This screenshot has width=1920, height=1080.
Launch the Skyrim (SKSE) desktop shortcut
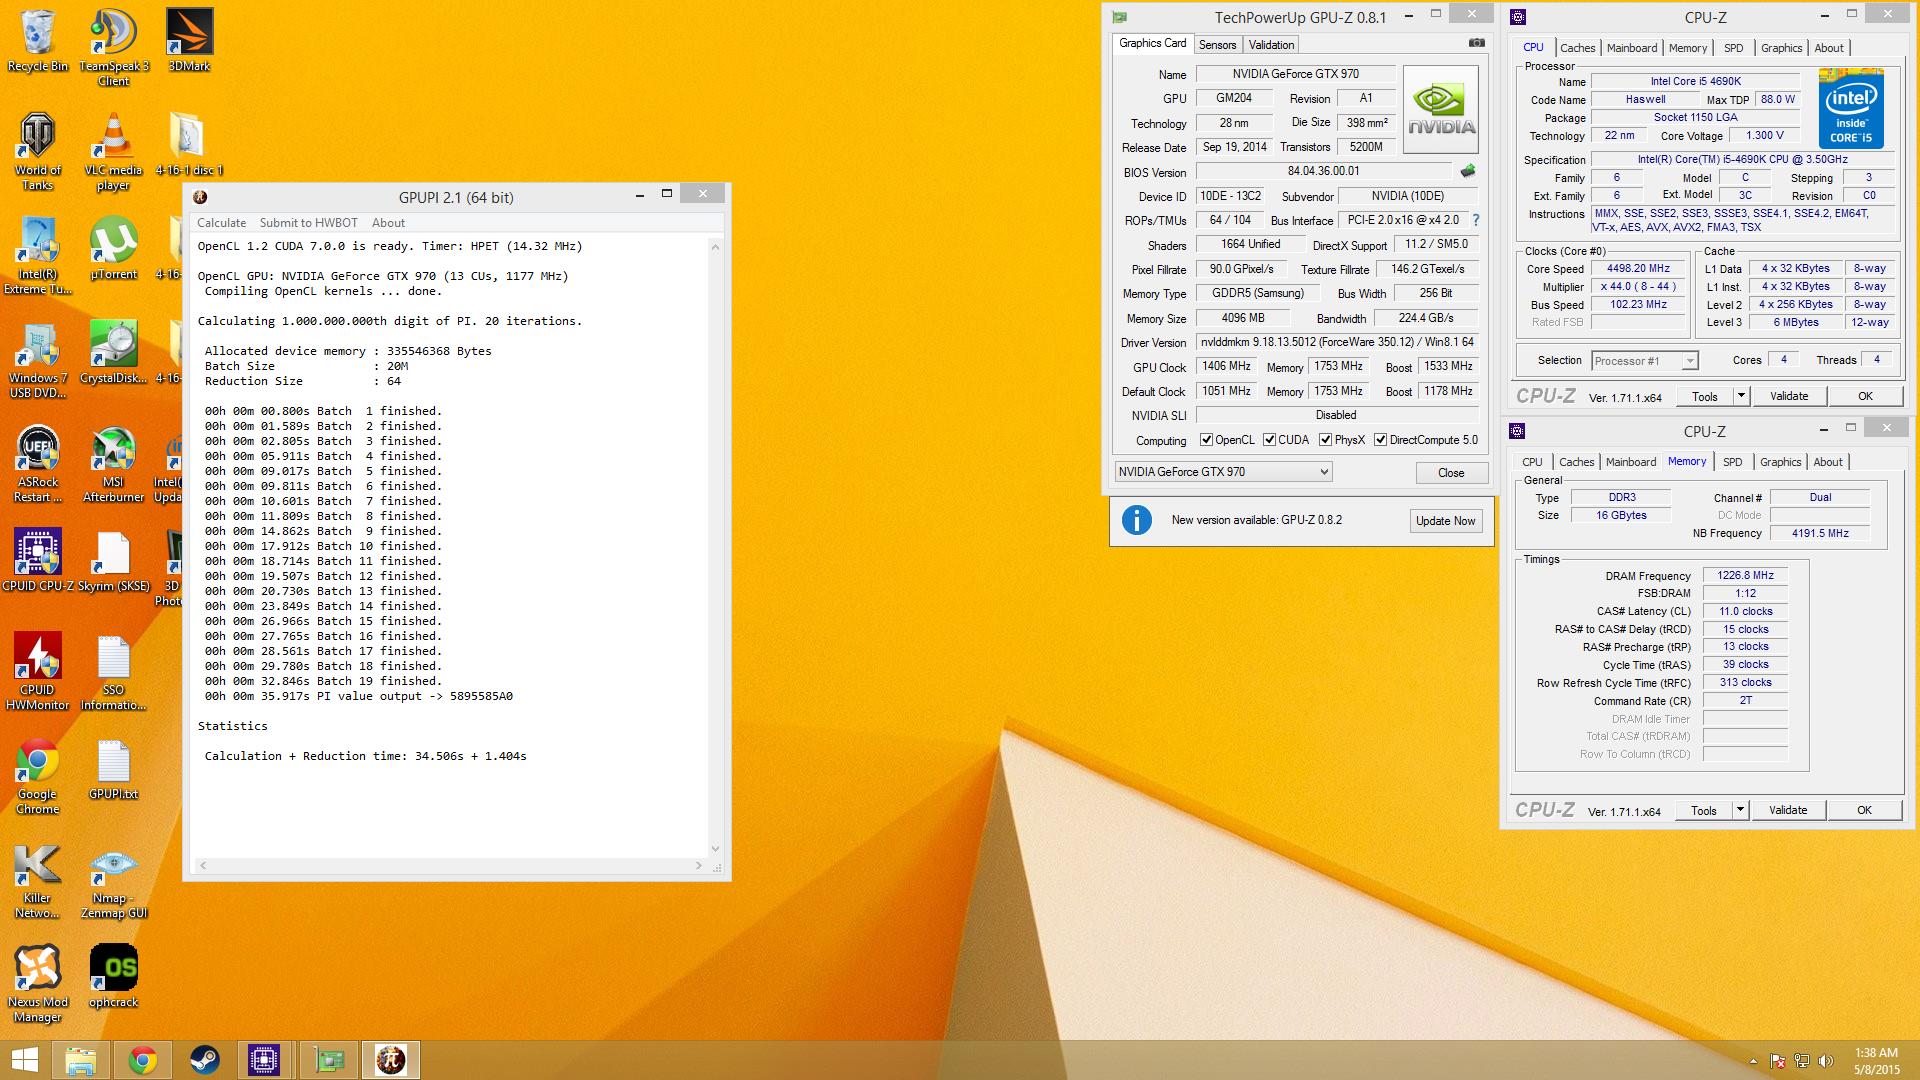113,560
